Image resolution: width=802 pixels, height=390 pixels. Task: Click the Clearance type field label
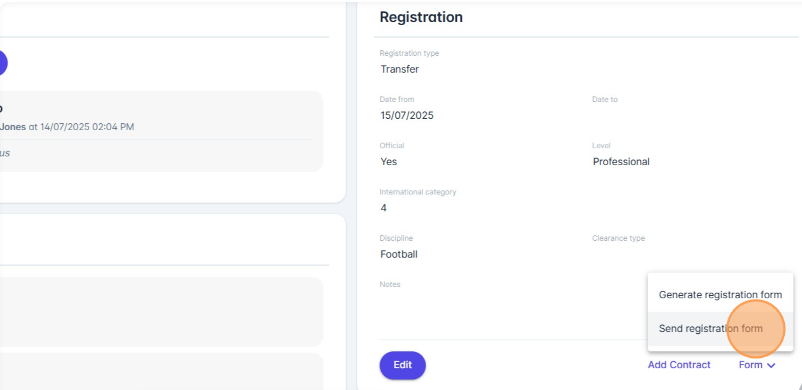pyautogui.click(x=618, y=238)
